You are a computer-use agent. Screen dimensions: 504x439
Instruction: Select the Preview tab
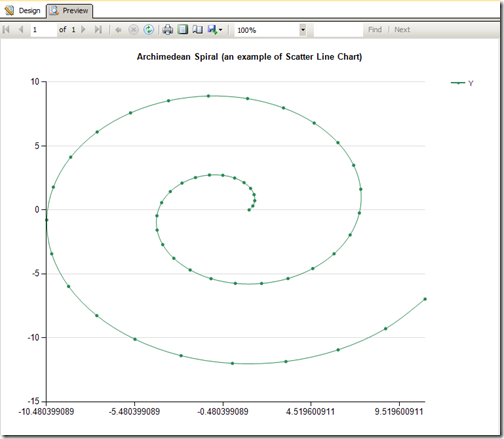[69, 11]
